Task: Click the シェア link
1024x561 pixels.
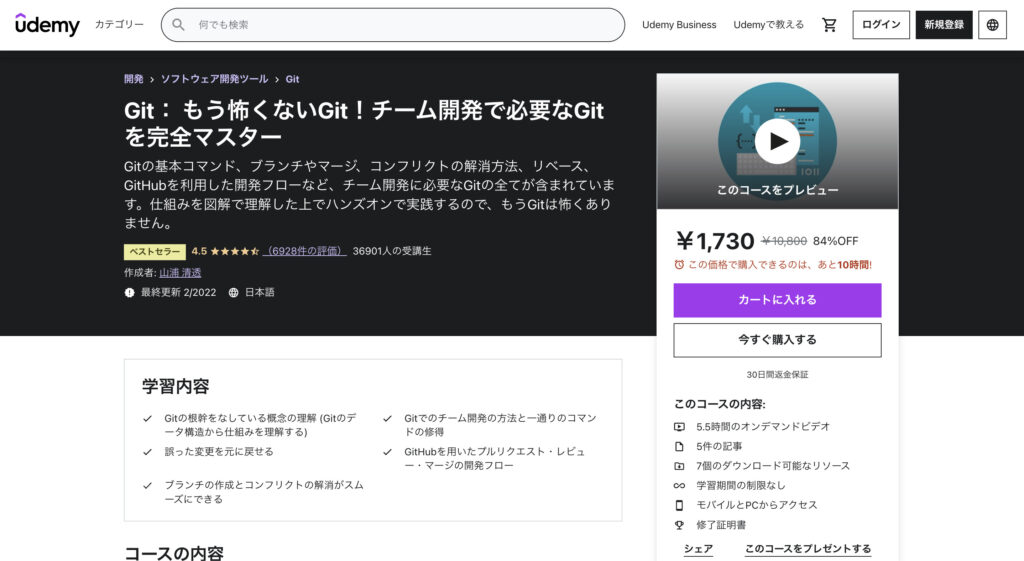Action: point(697,549)
